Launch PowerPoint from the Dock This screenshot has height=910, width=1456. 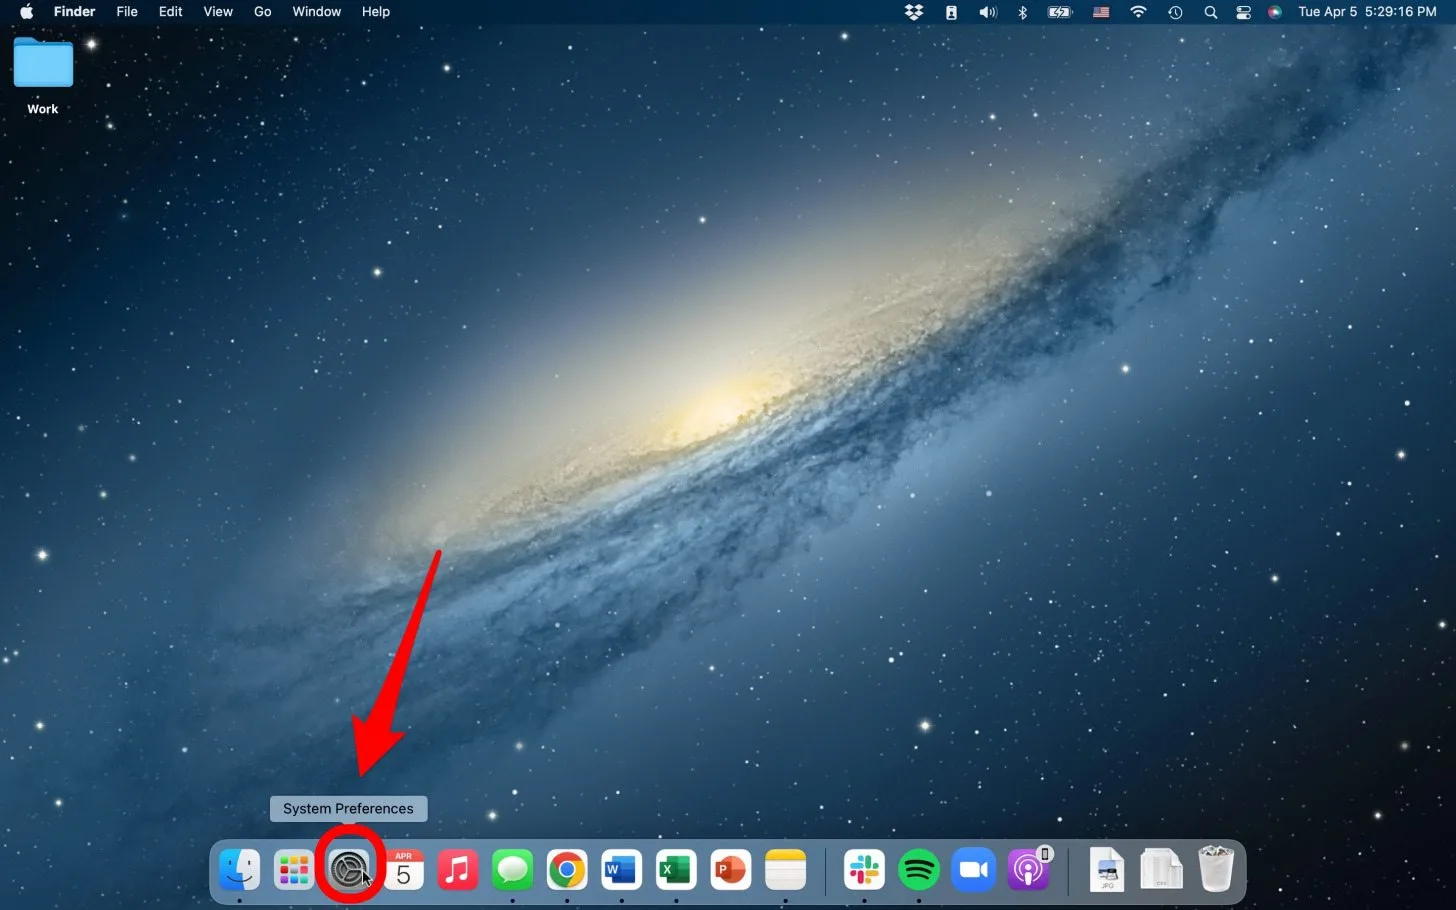[730, 870]
